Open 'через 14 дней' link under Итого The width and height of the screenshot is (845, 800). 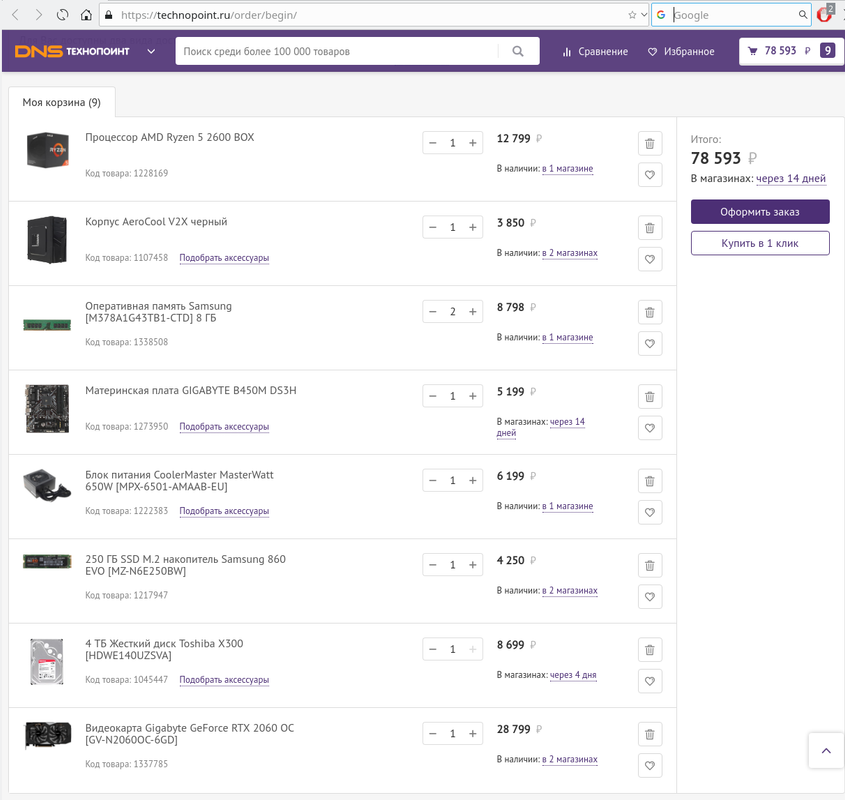tap(791, 178)
